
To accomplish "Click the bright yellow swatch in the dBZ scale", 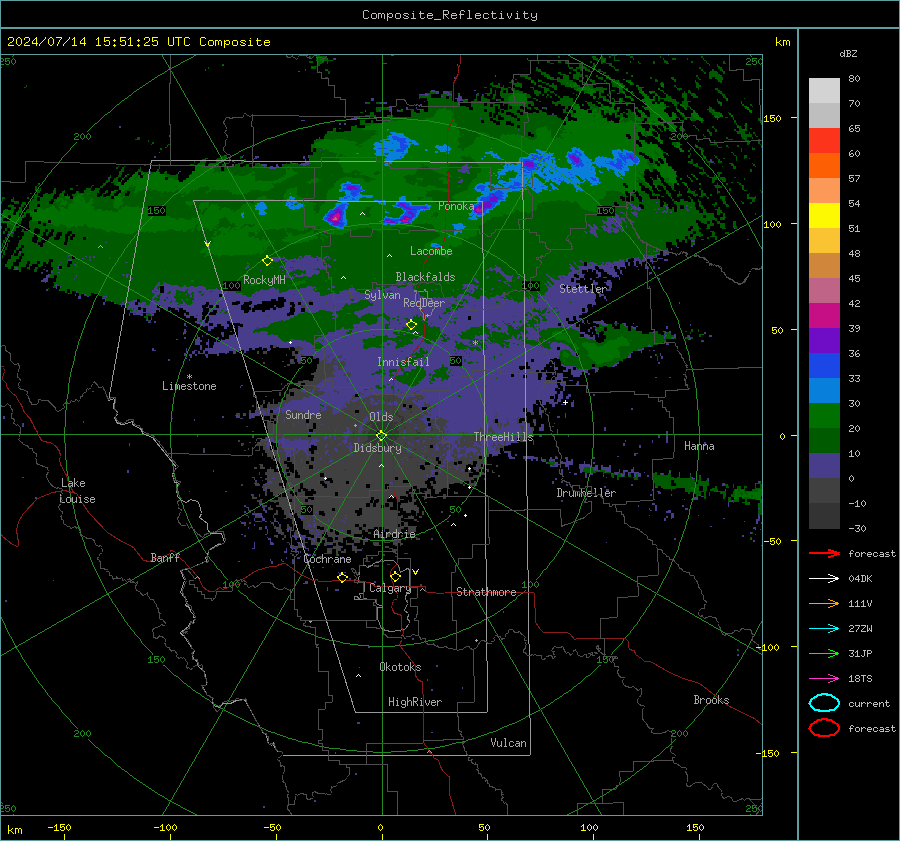I will (824, 216).
